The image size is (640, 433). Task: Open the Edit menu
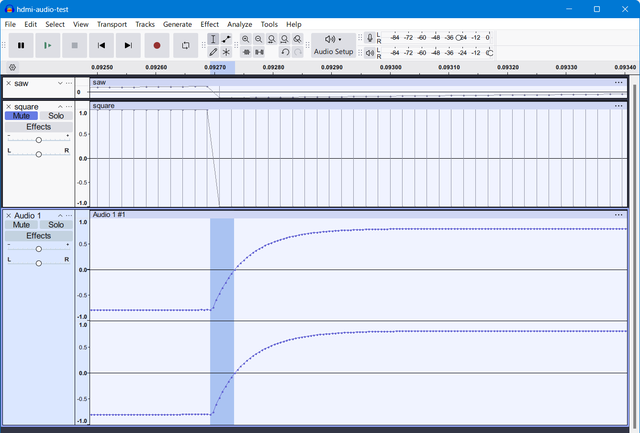coord(30,24)
